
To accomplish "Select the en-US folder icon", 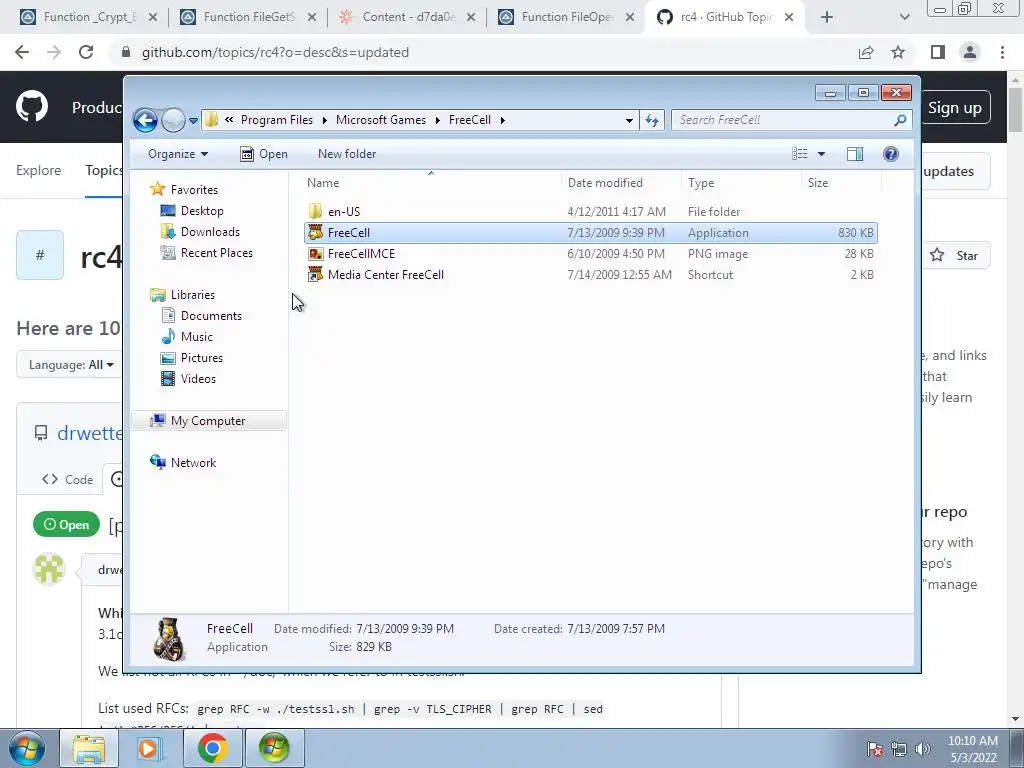I will [x=315, y=212].
